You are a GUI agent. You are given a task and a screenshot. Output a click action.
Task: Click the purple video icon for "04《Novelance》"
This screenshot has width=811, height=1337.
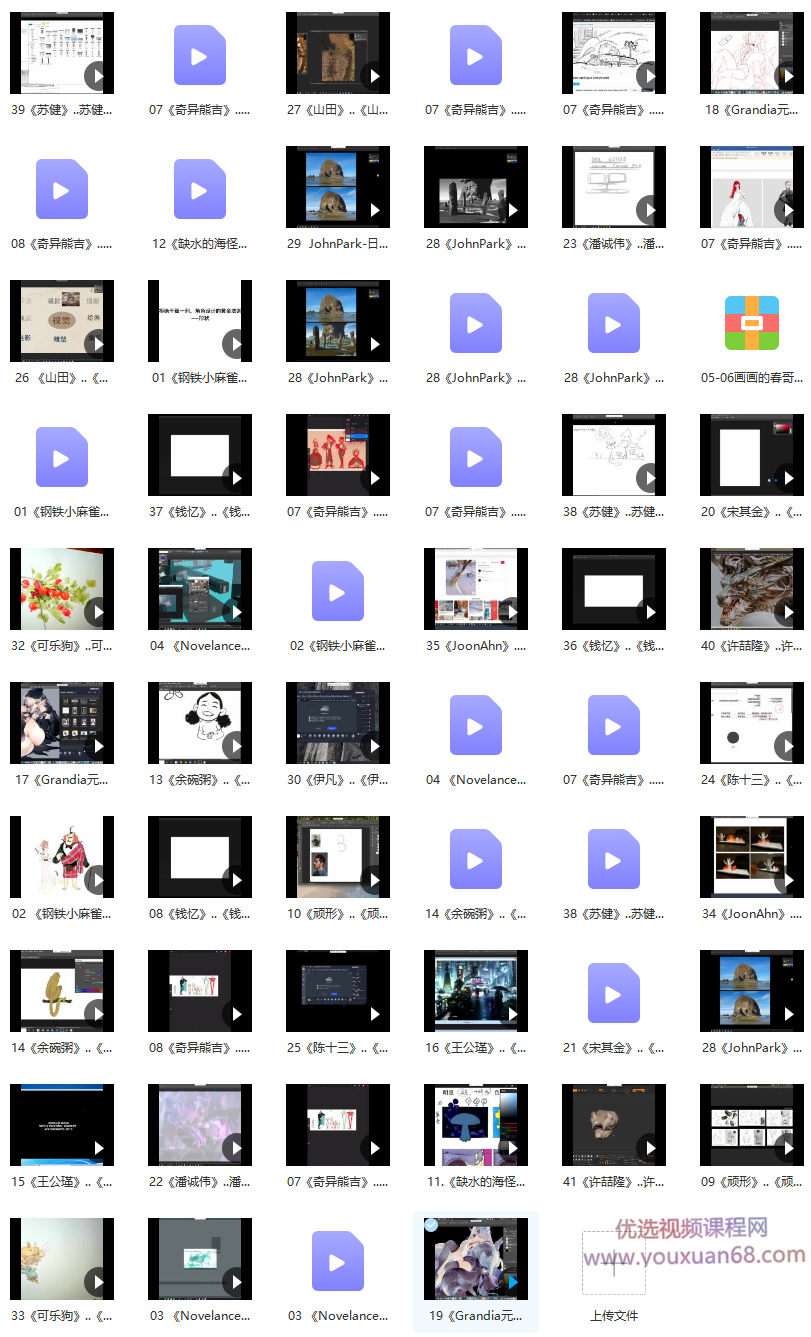point(475,723)
